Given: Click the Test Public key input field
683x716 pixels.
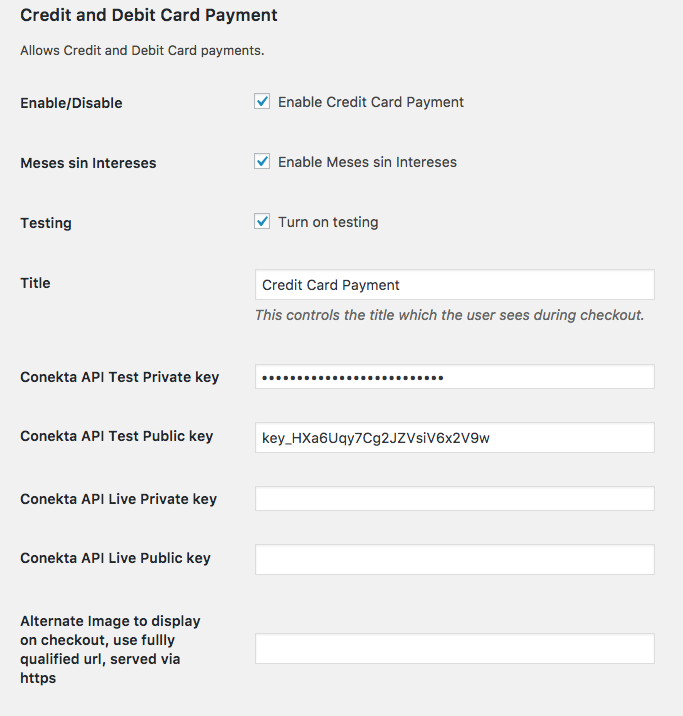Looking at the screenshot, I should point(454,438).
